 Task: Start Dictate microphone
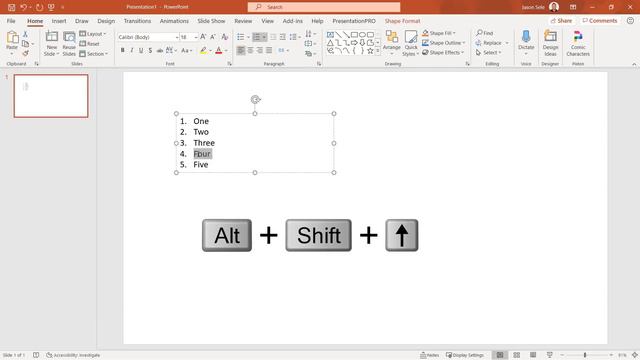[526, 42]
